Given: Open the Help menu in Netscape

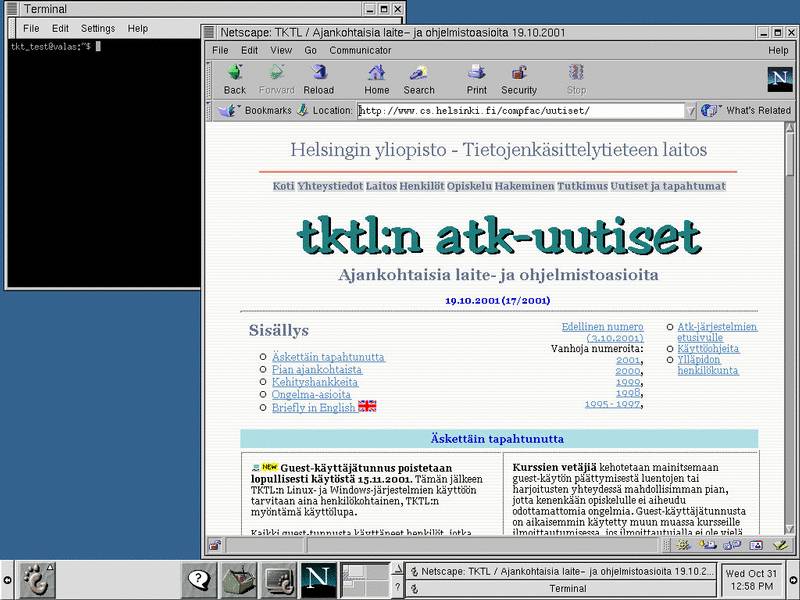Looking at the screenshot, I should click(778, 50).
